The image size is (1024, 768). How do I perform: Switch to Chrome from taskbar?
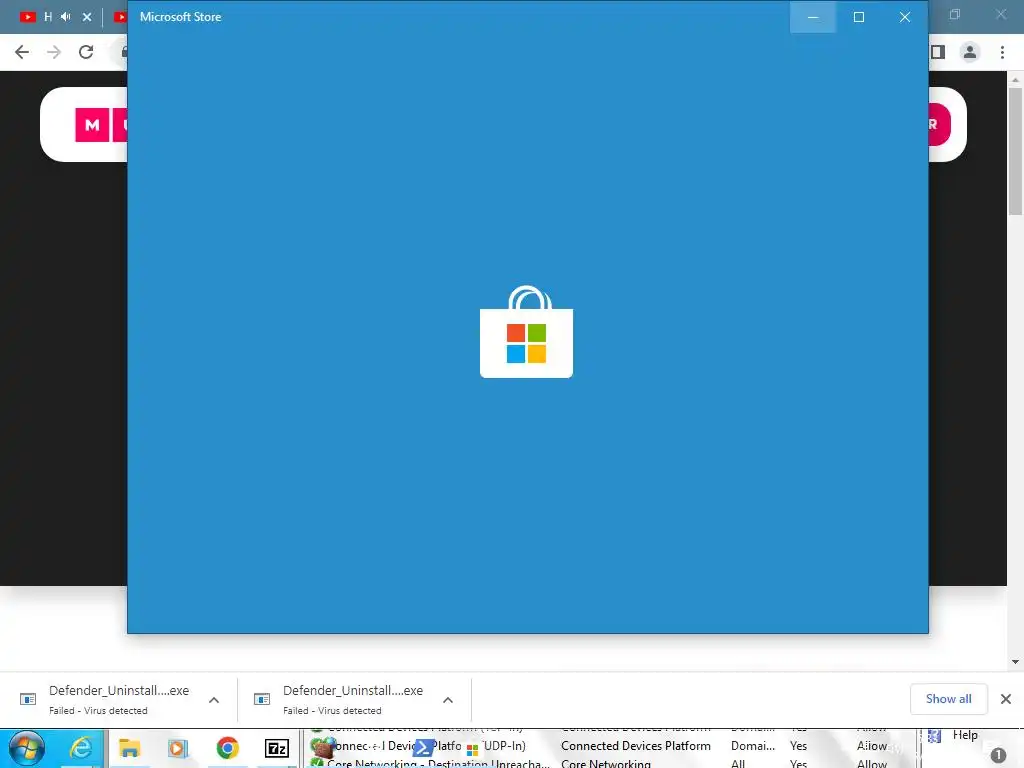[x=227, y=748]
